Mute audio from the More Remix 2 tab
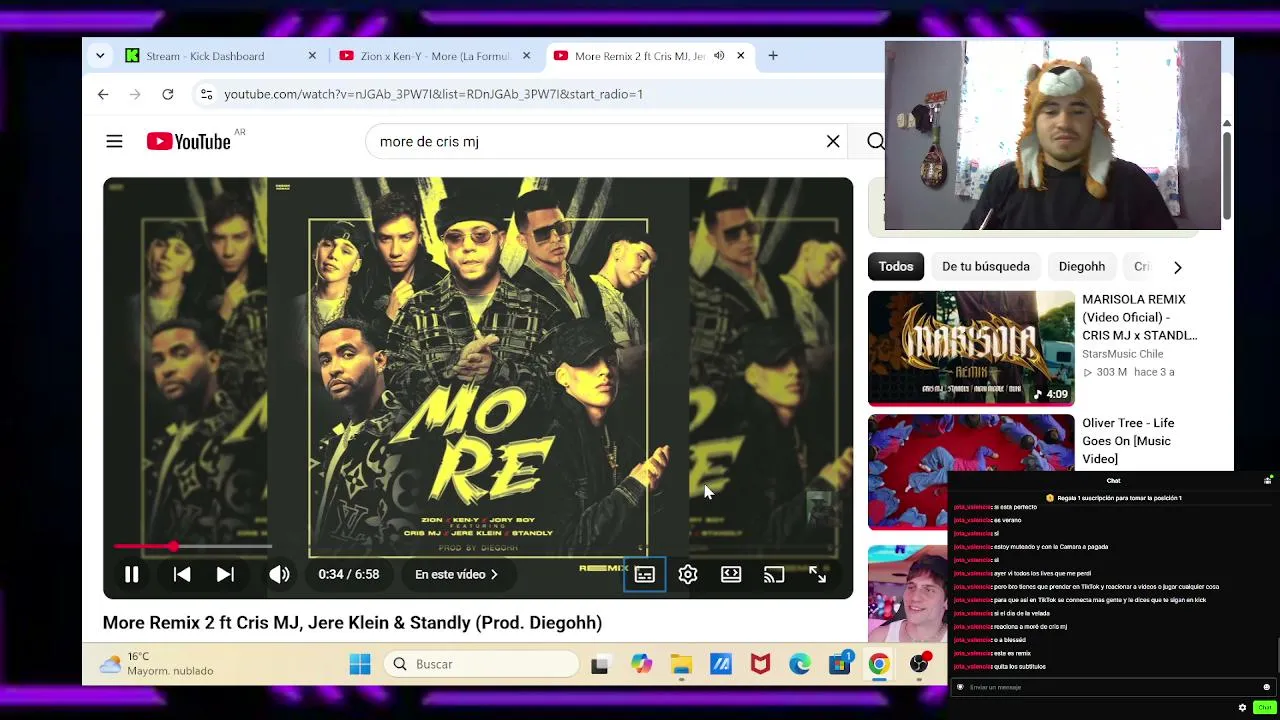 (x=719, y=56)
